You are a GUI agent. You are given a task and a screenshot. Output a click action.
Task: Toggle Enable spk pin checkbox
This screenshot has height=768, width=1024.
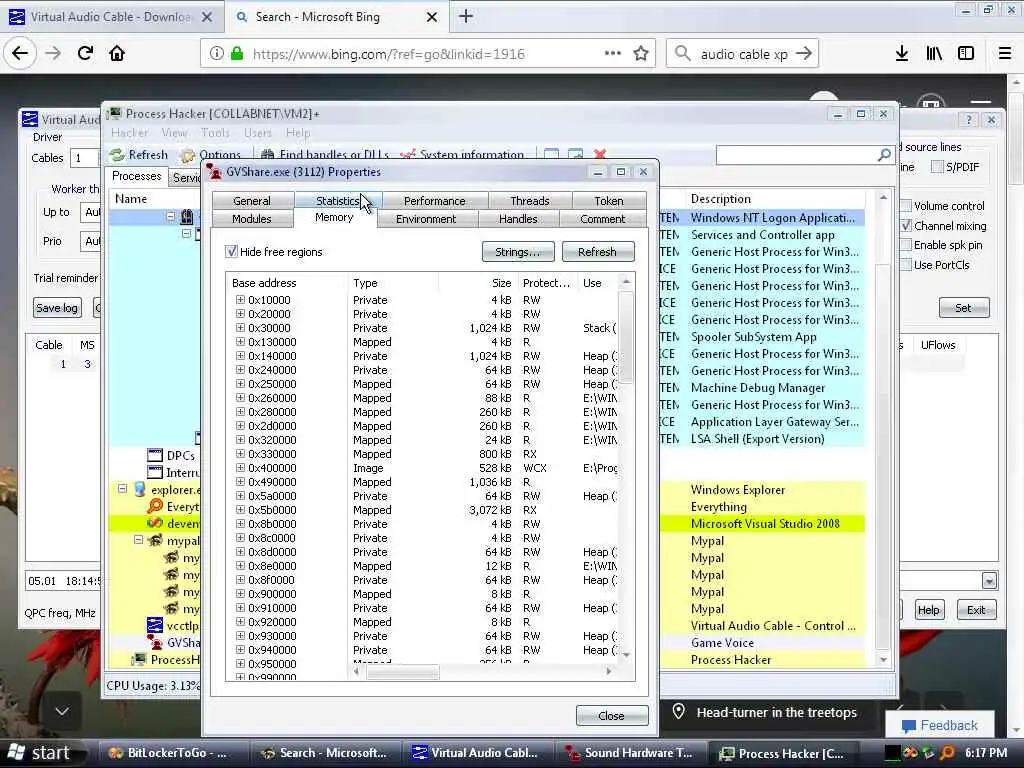point(906,245)
